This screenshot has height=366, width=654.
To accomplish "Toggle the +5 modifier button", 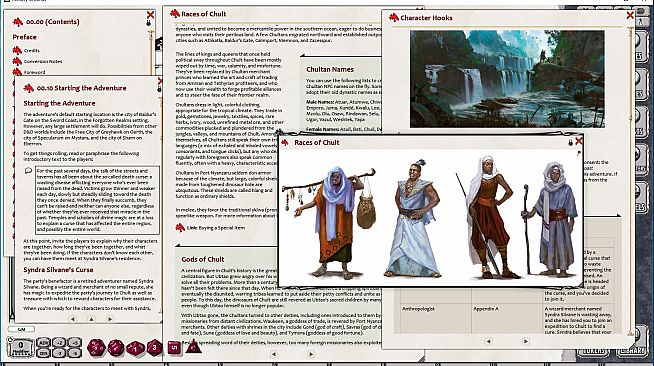I will [x=75, y=343].
